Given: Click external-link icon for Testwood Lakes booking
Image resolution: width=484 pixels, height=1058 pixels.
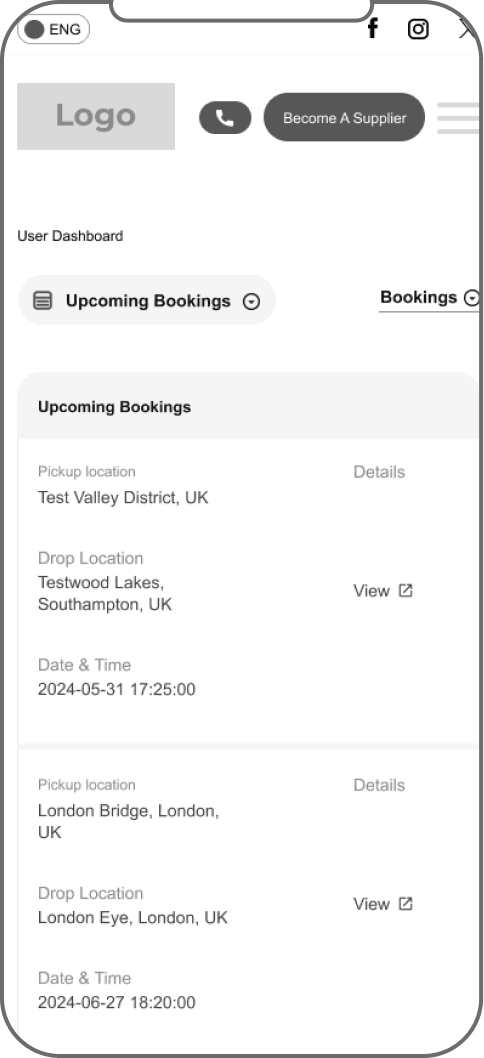Looking at the screenshot, I should (405, 590).
